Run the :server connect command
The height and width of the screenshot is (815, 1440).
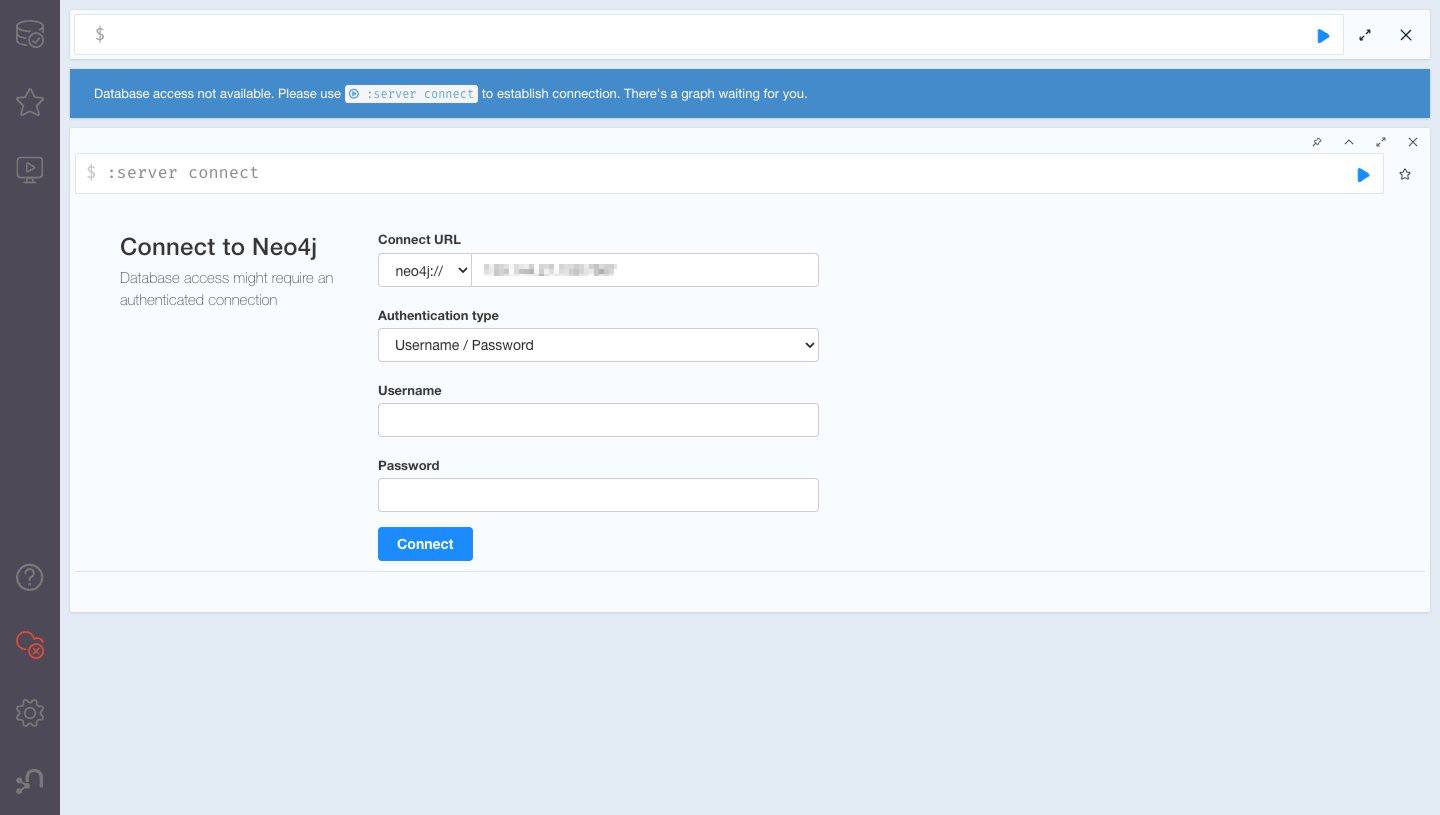click(1363, 175)
